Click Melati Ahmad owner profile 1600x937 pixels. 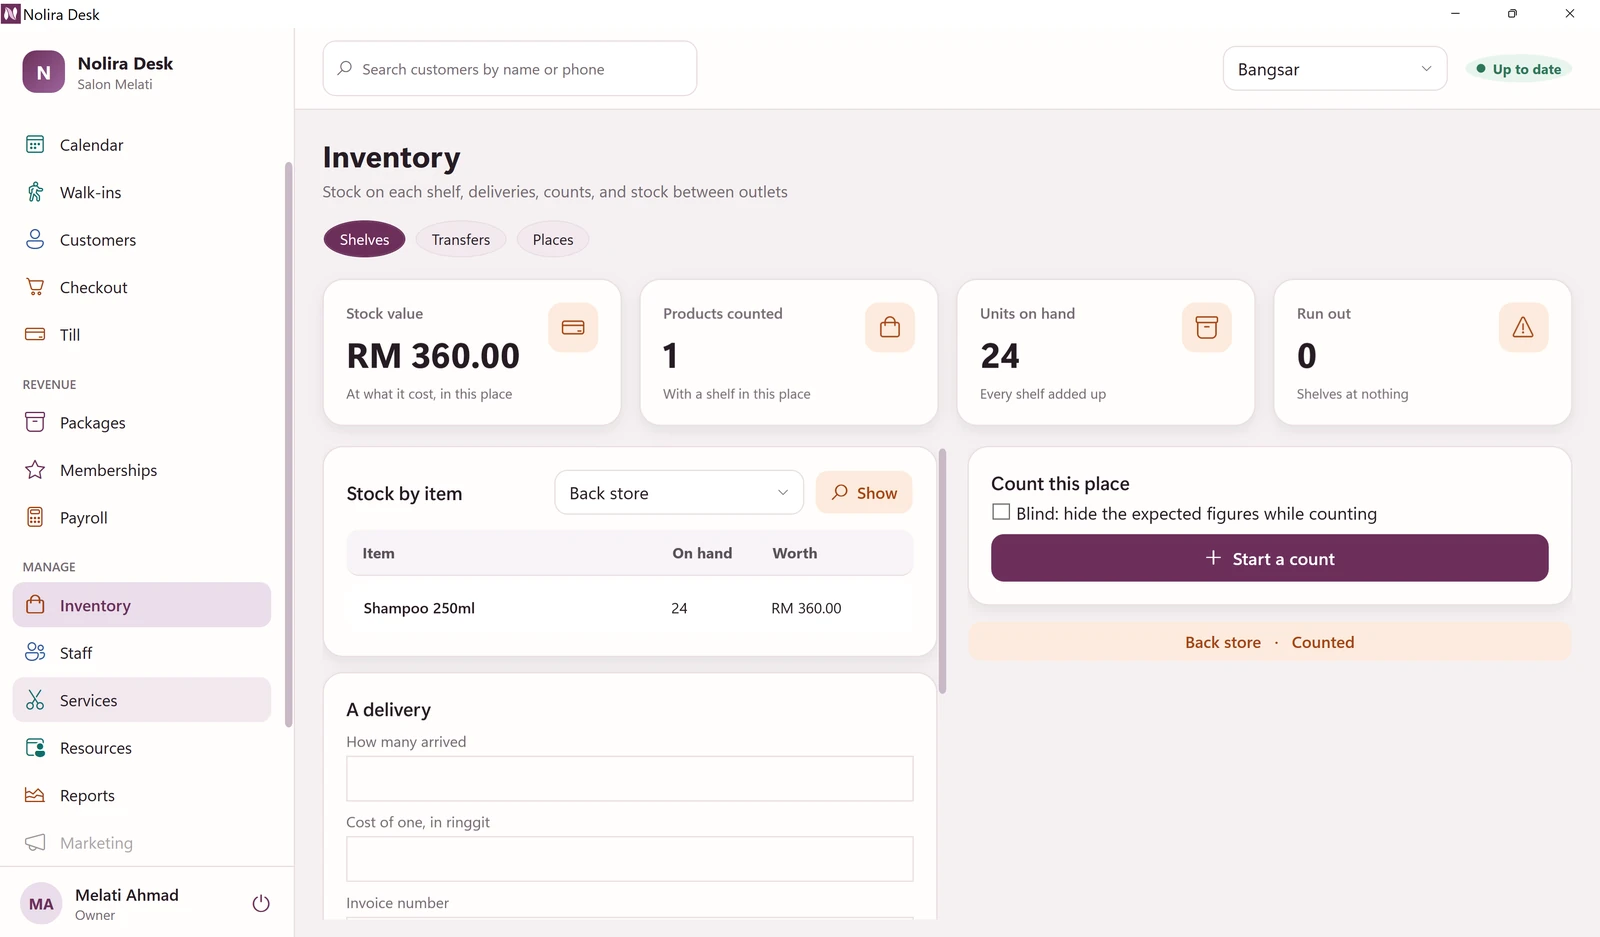[x=127, y=904]
